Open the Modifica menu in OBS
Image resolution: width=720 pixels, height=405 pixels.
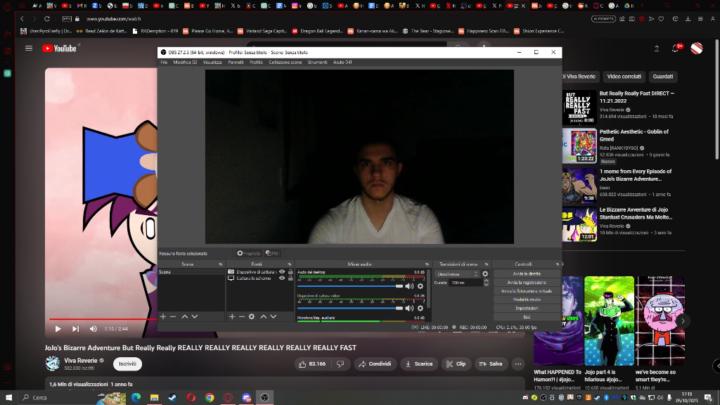[185, 62]
